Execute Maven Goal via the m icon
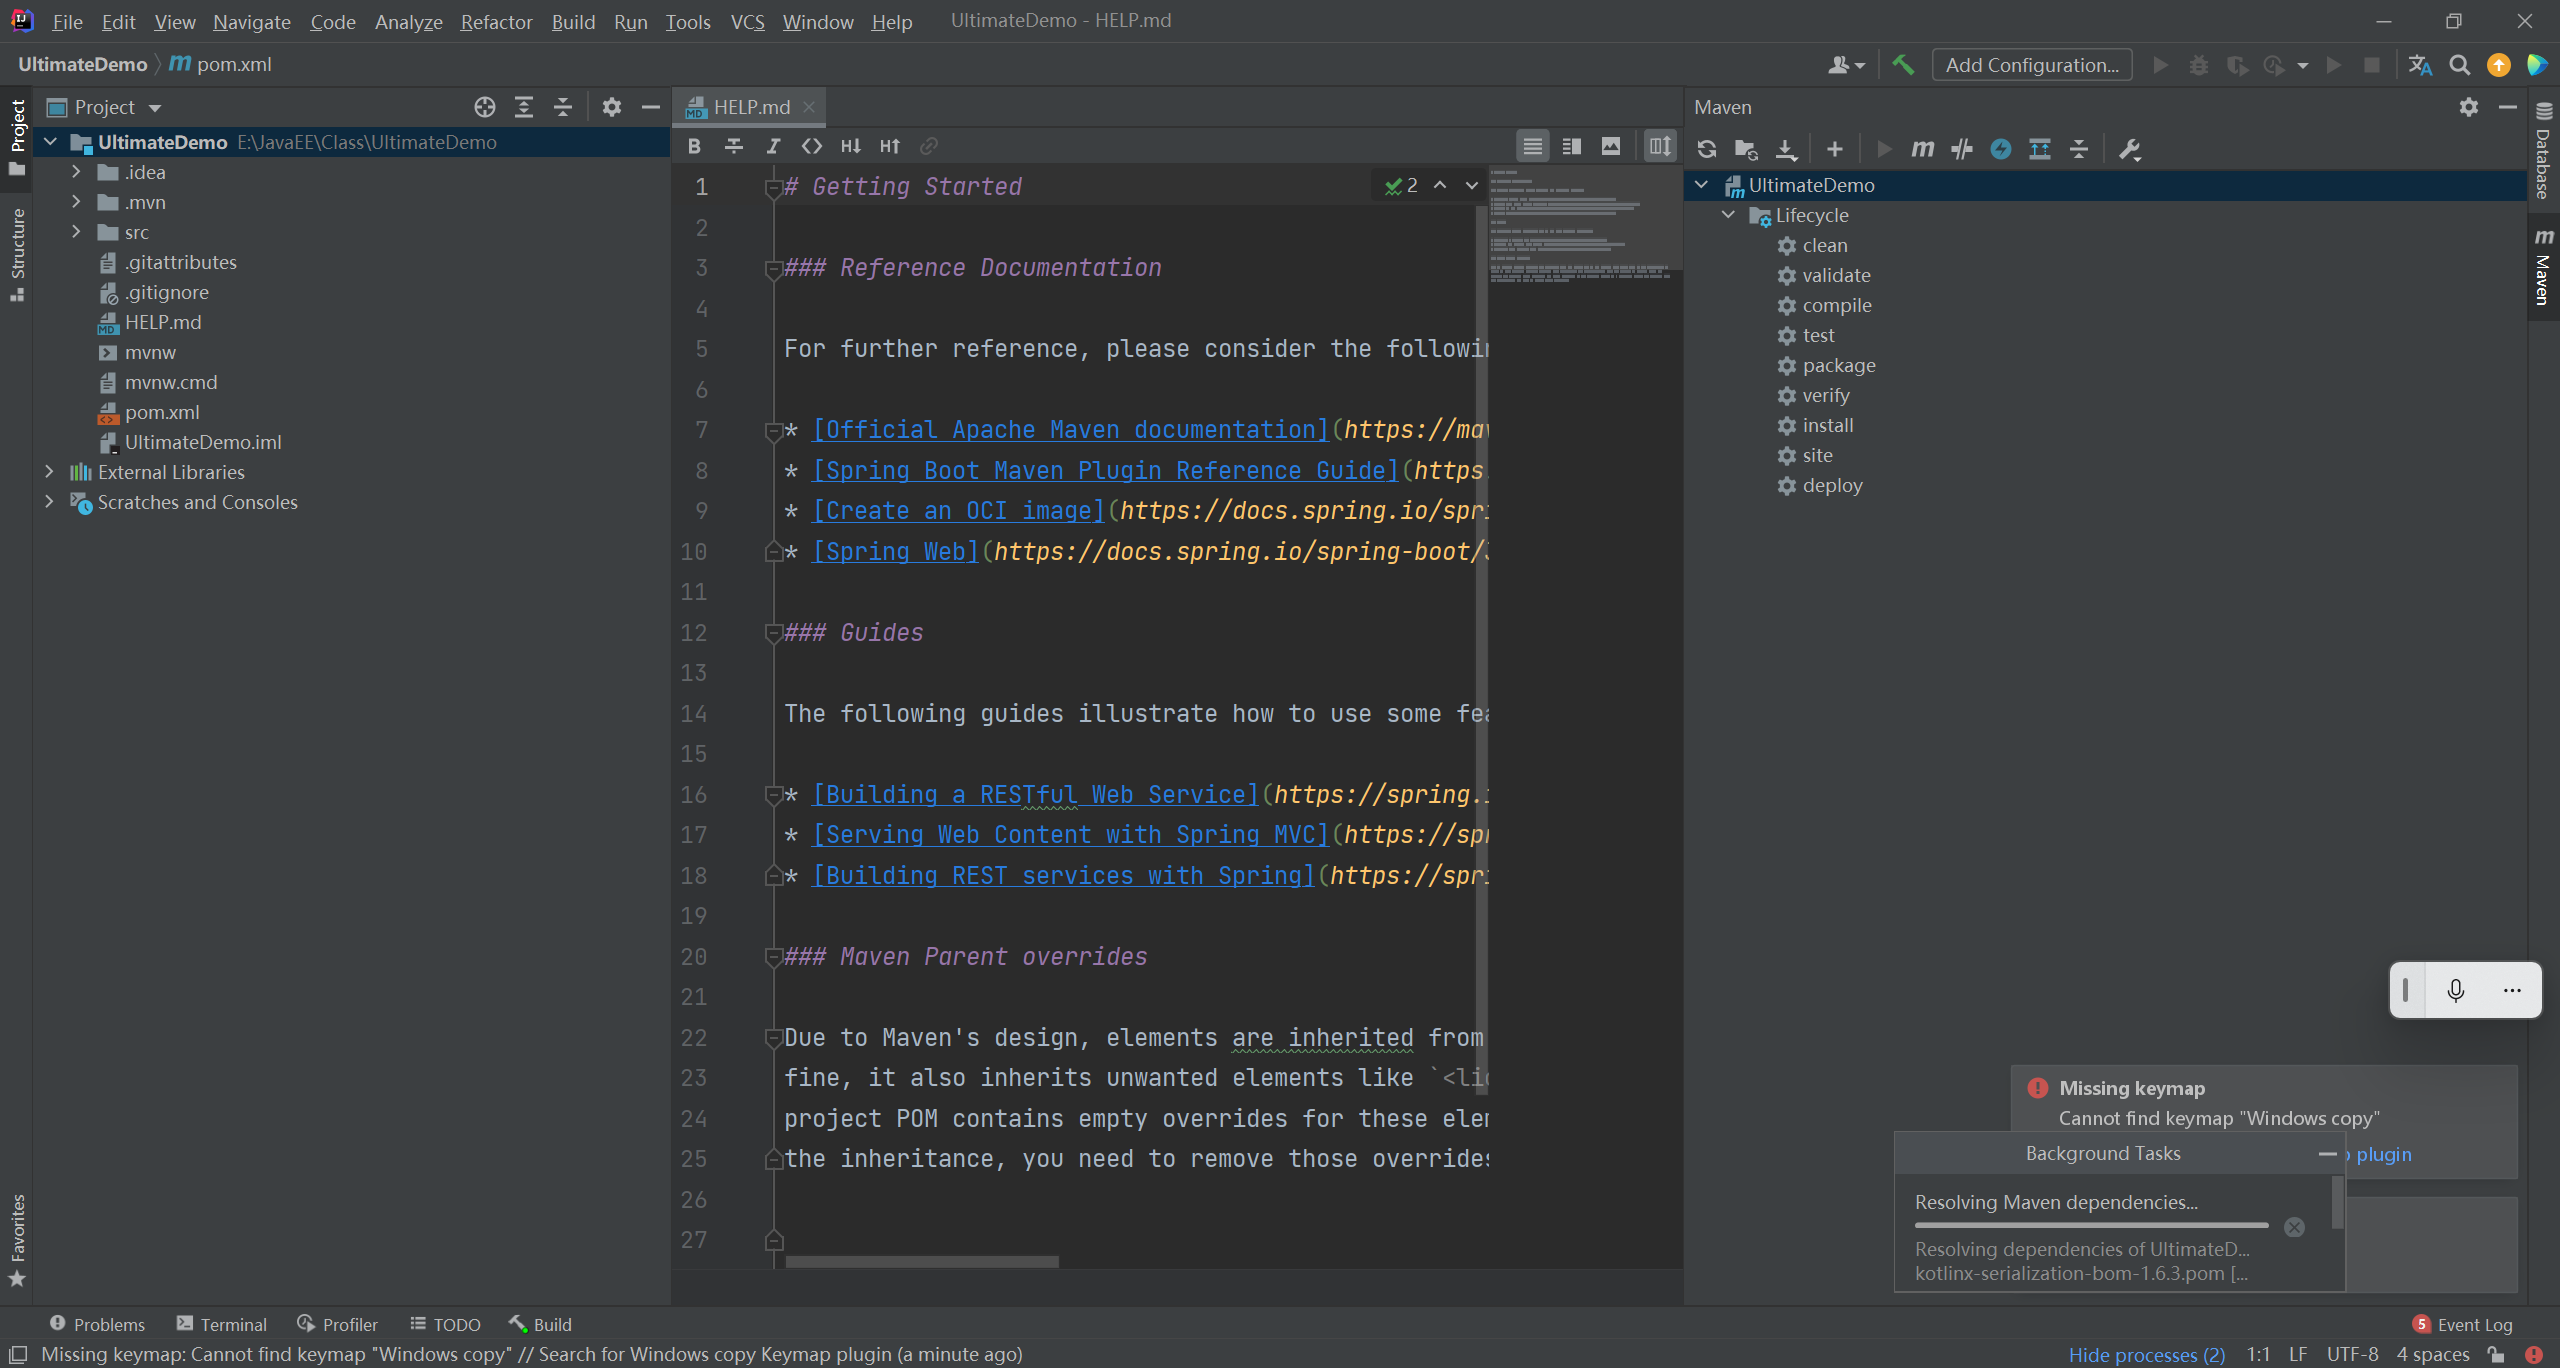 click(1922, 149)
